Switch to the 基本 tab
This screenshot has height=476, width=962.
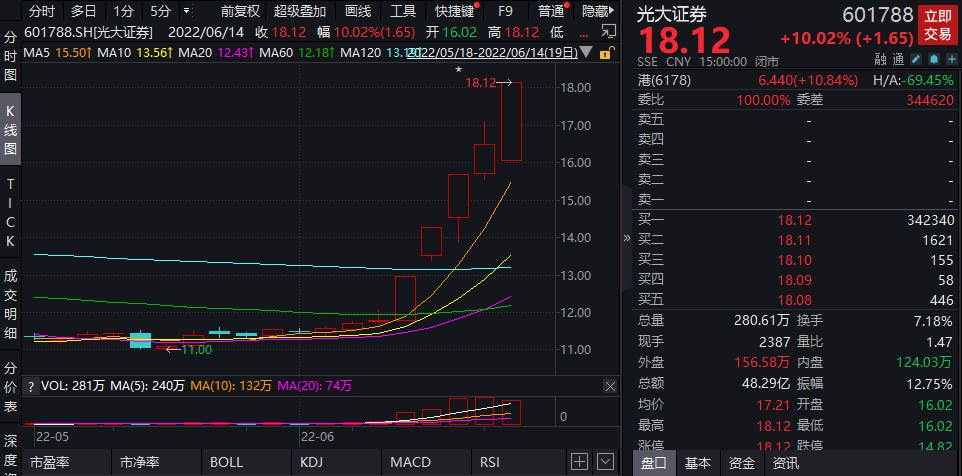click(x=698, y=463)
